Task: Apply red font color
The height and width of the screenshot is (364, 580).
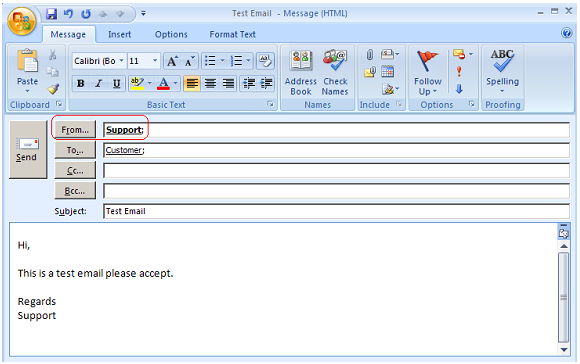Action: [163, 83]
